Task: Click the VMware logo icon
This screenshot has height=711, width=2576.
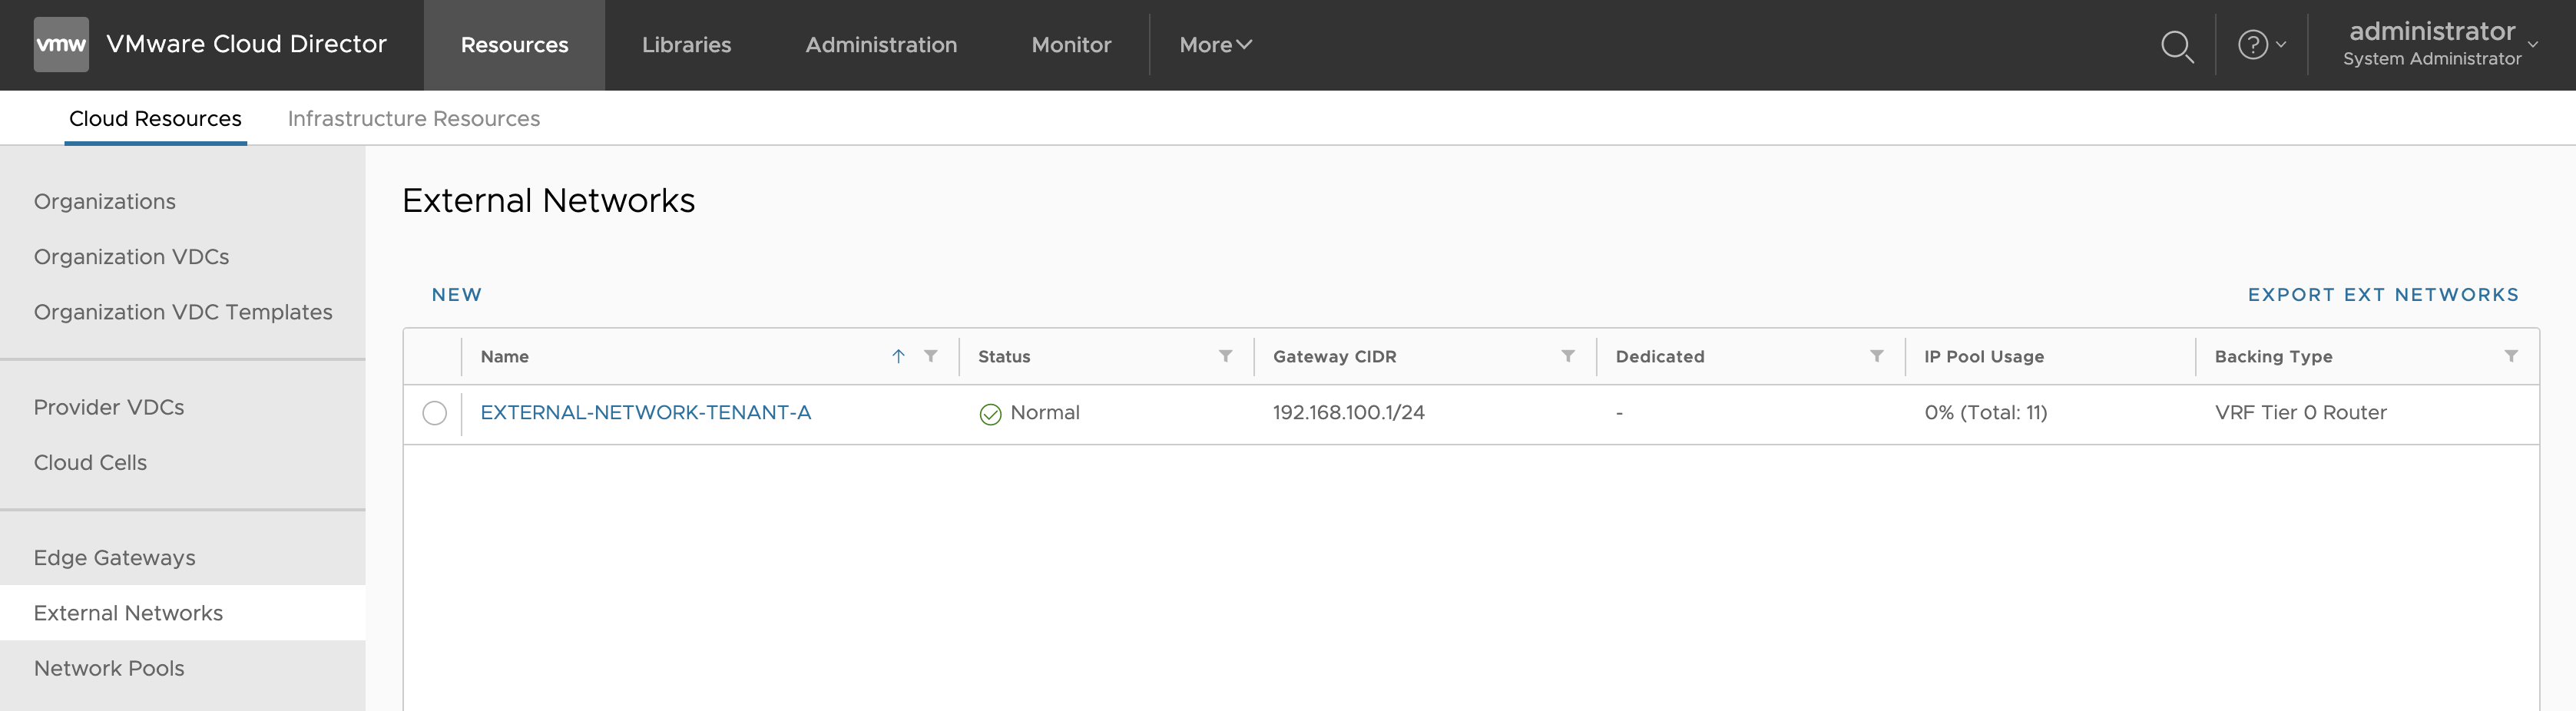Action: [61, 45]
